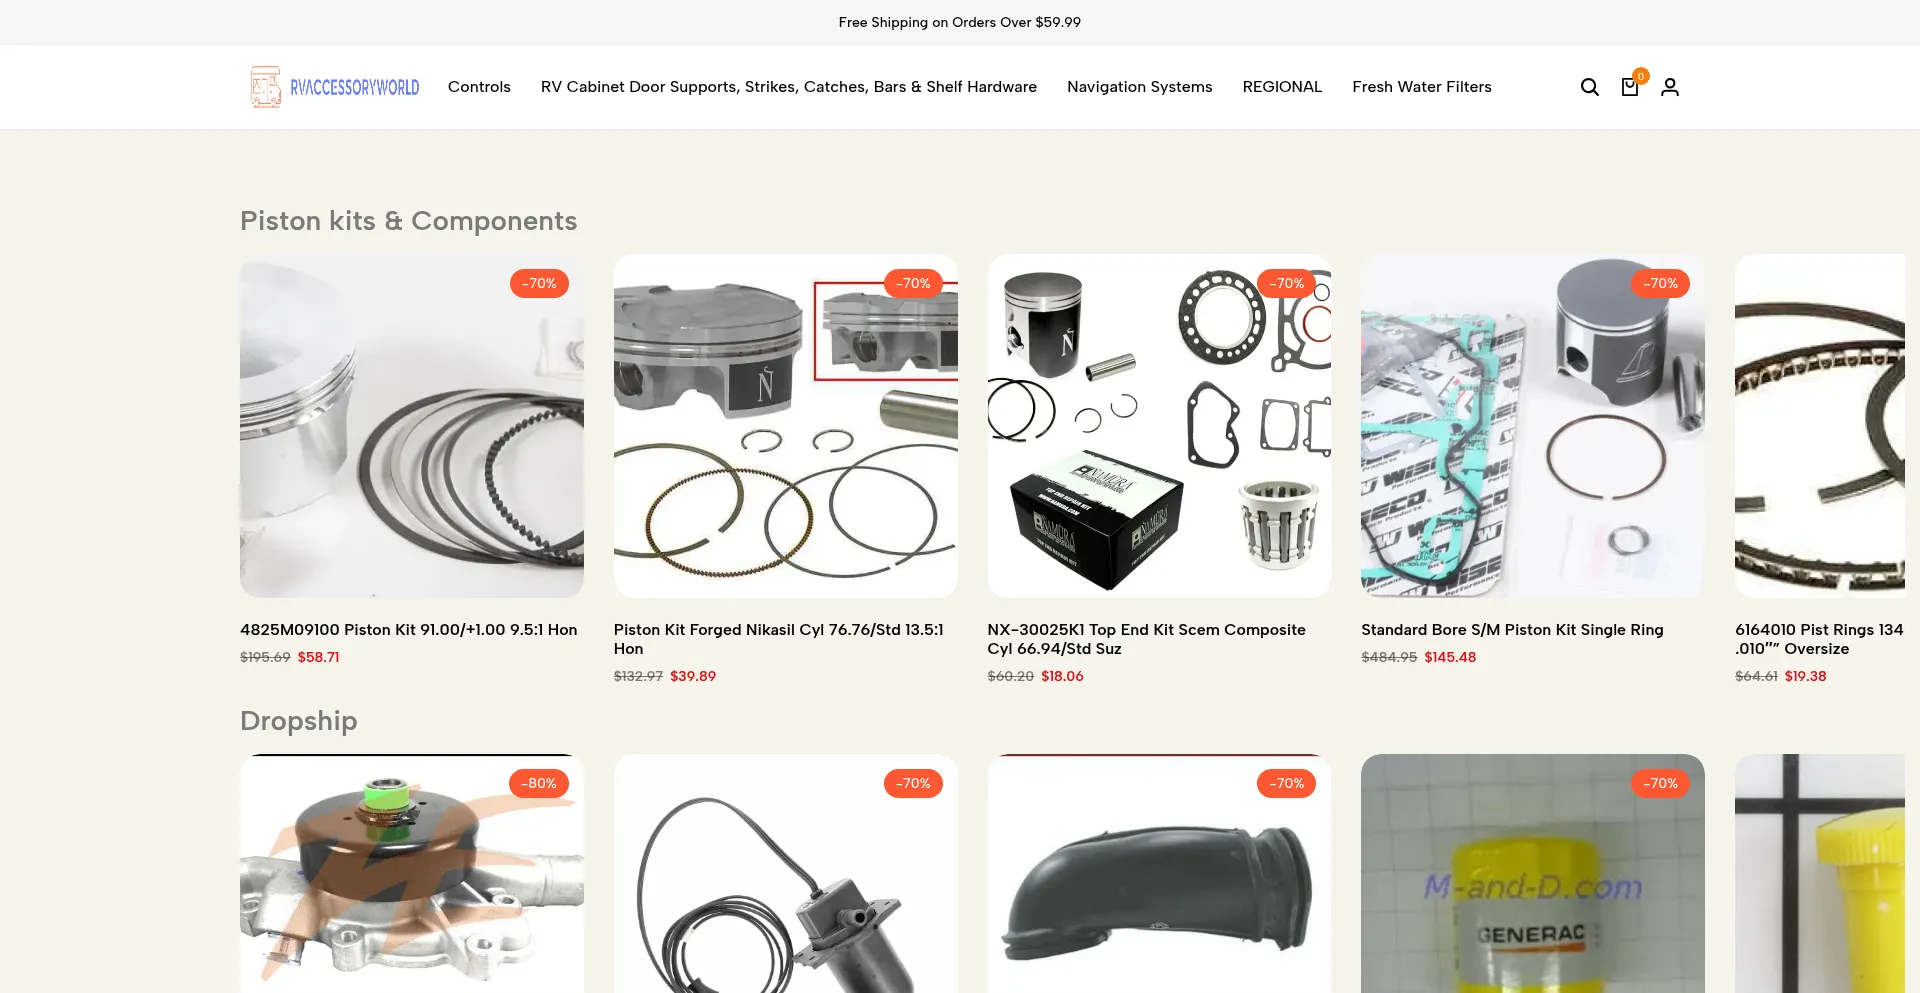
Task: Open the Piston Kit Forged Nikasil link
Action: click(778, 639)
